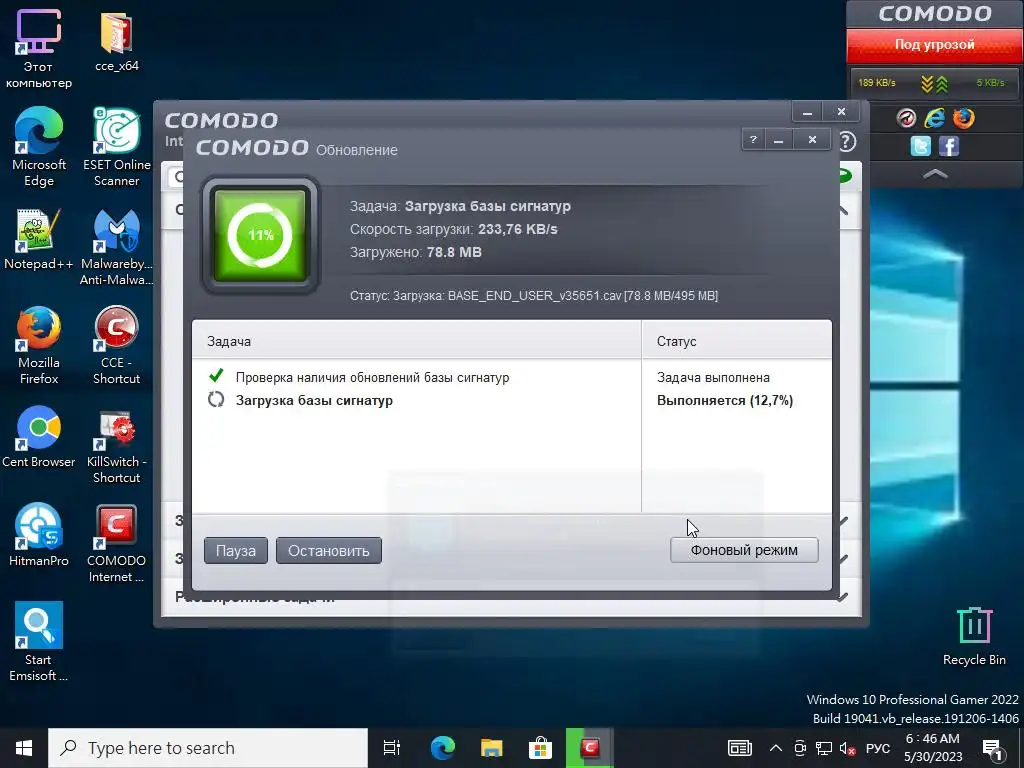Open ESET Online Scanner shortcut

coord(116,147)
